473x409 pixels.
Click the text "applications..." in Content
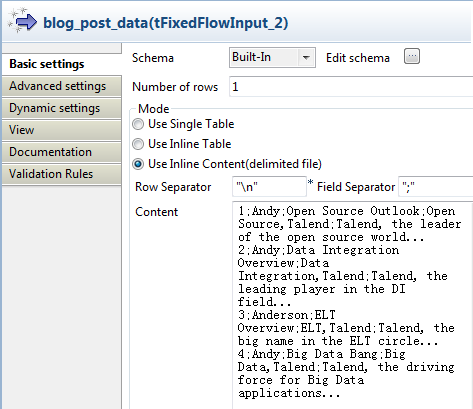pyautogui.click(x=289, y=393)
